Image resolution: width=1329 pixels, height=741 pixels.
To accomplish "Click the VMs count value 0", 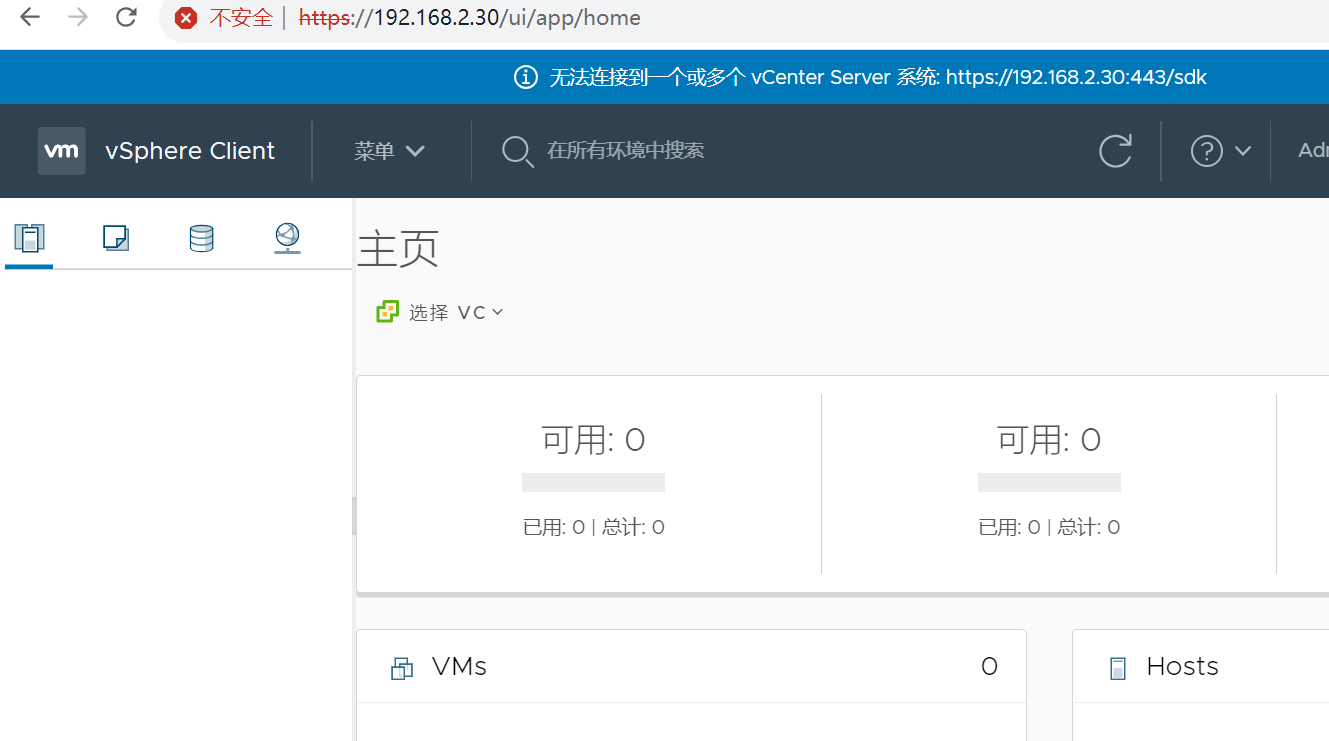I will [x=989, y=667].
